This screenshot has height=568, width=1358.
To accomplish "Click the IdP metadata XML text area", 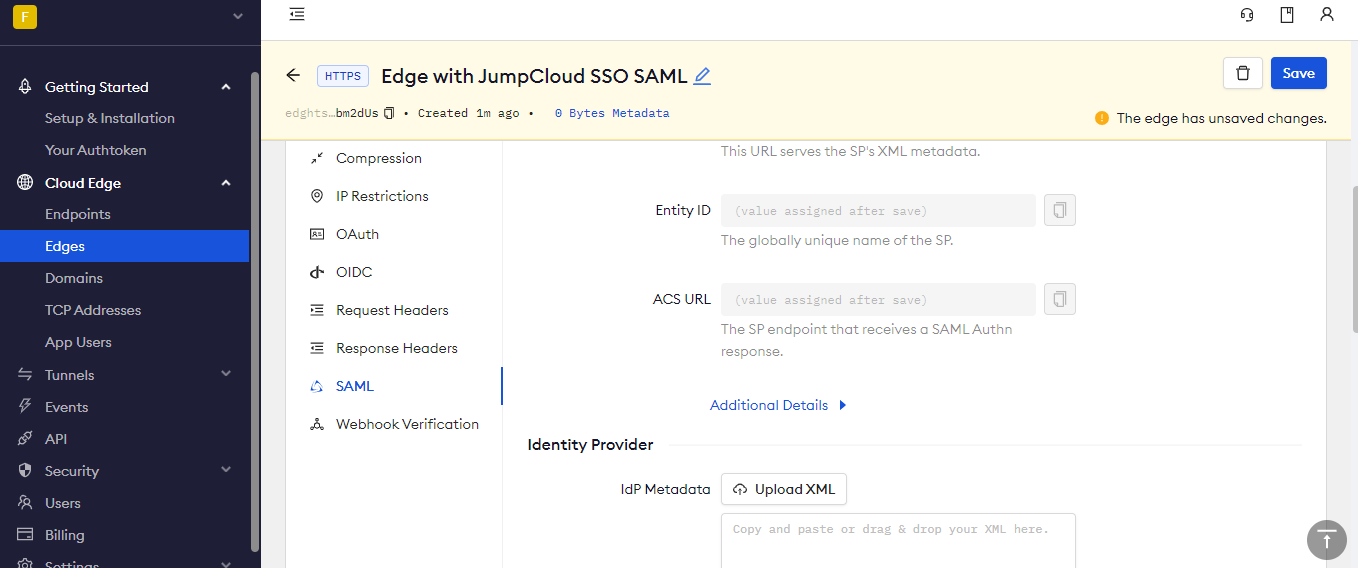I will click(x=898, y=540).
